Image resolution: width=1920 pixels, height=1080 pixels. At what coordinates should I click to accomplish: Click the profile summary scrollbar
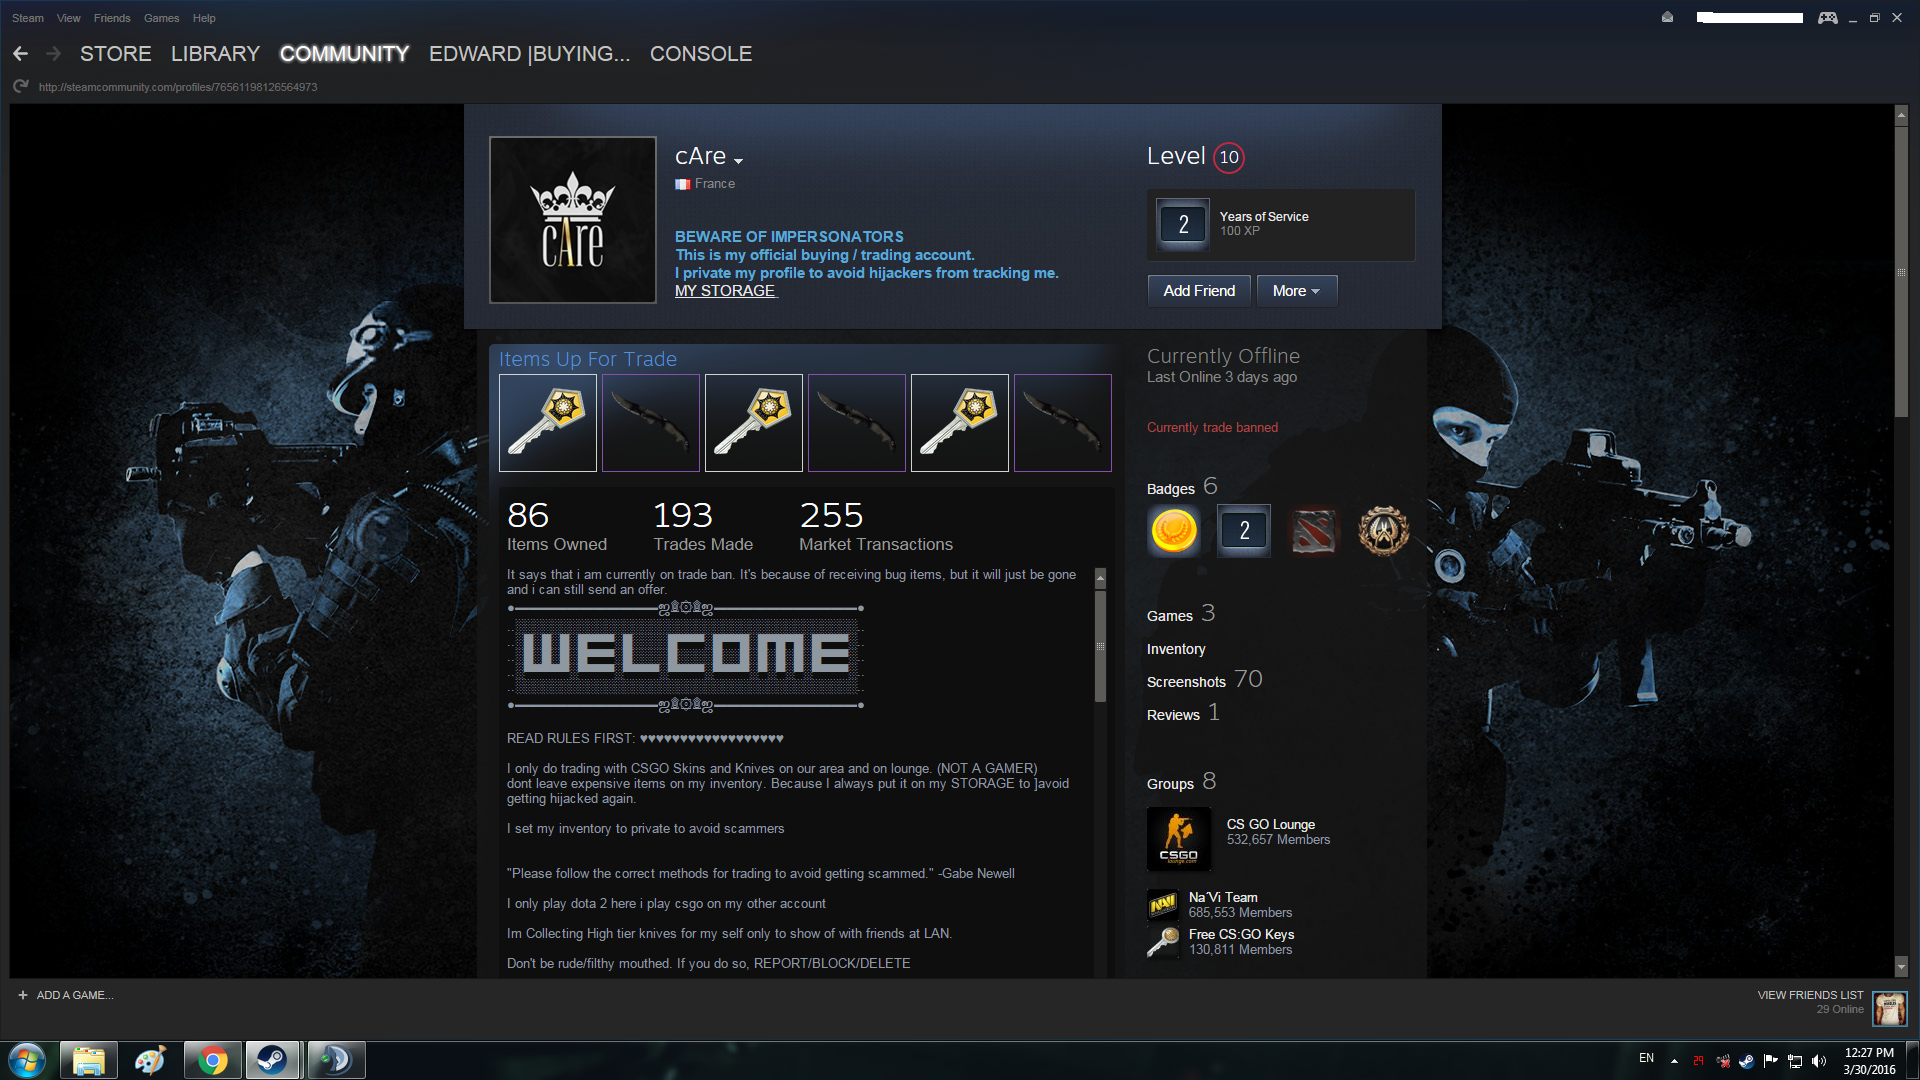(x=1100, y=646)
